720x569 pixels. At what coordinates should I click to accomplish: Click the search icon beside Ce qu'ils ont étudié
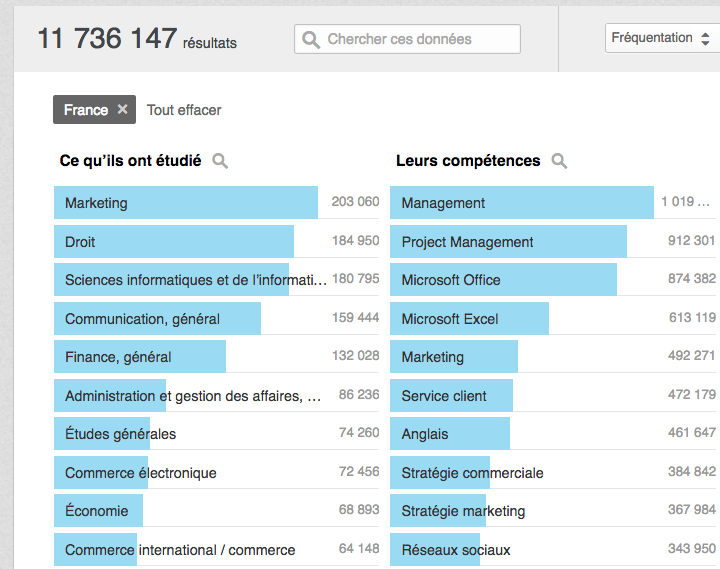click(x=220, y=161)
